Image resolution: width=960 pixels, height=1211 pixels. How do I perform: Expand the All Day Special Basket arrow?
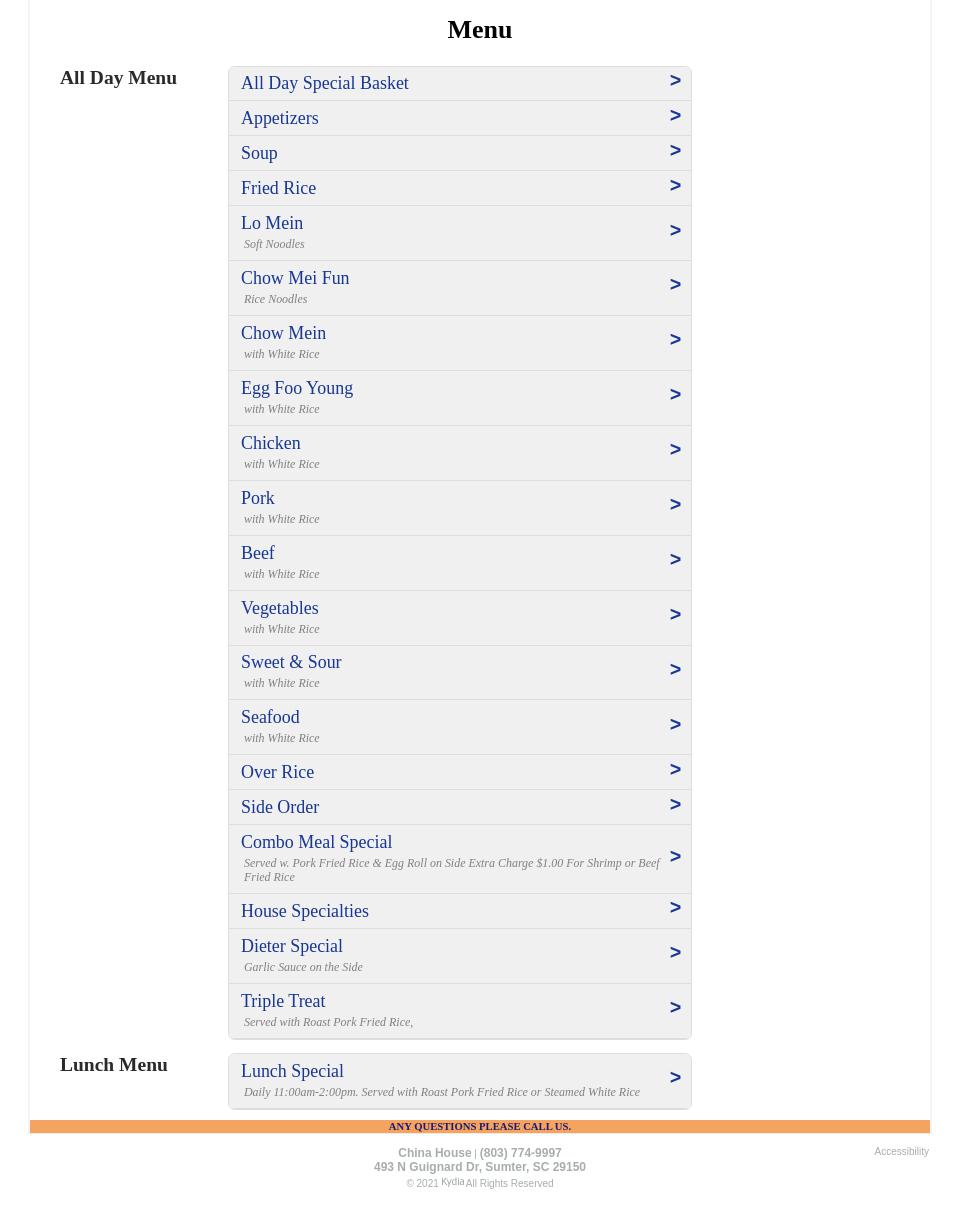pos(675,81)
